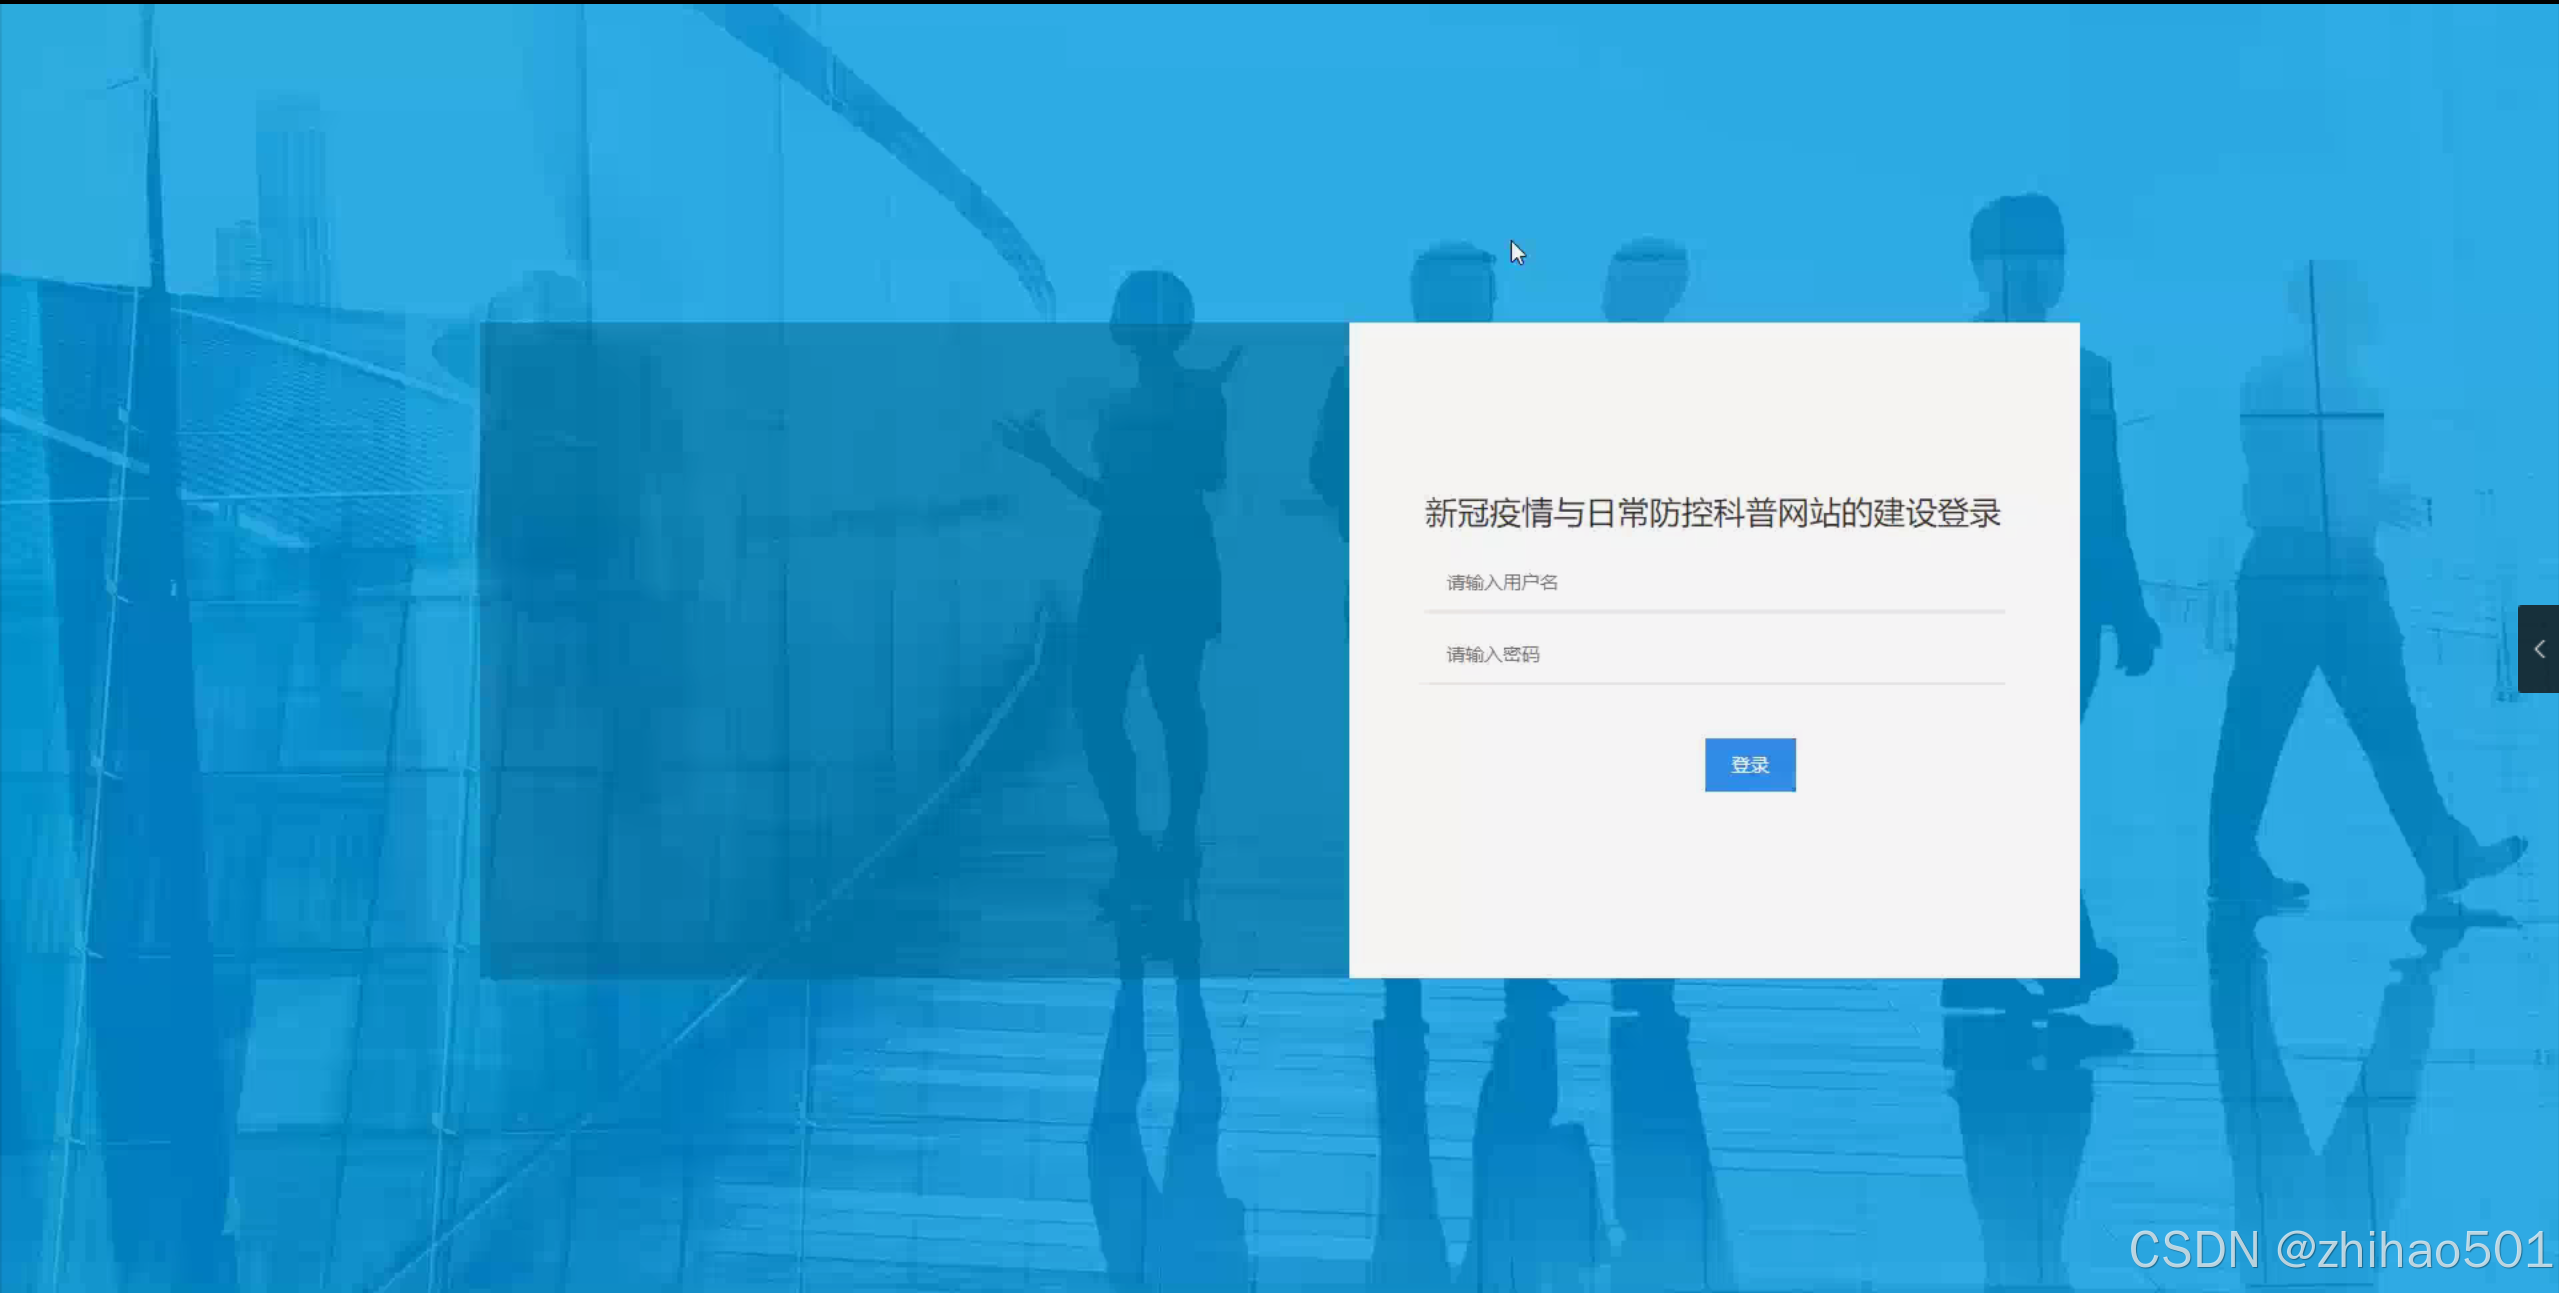The width and height of the screenshot is (2559, 1293).
Task: Click the underline beneath password field
Action: [1713, 684]
